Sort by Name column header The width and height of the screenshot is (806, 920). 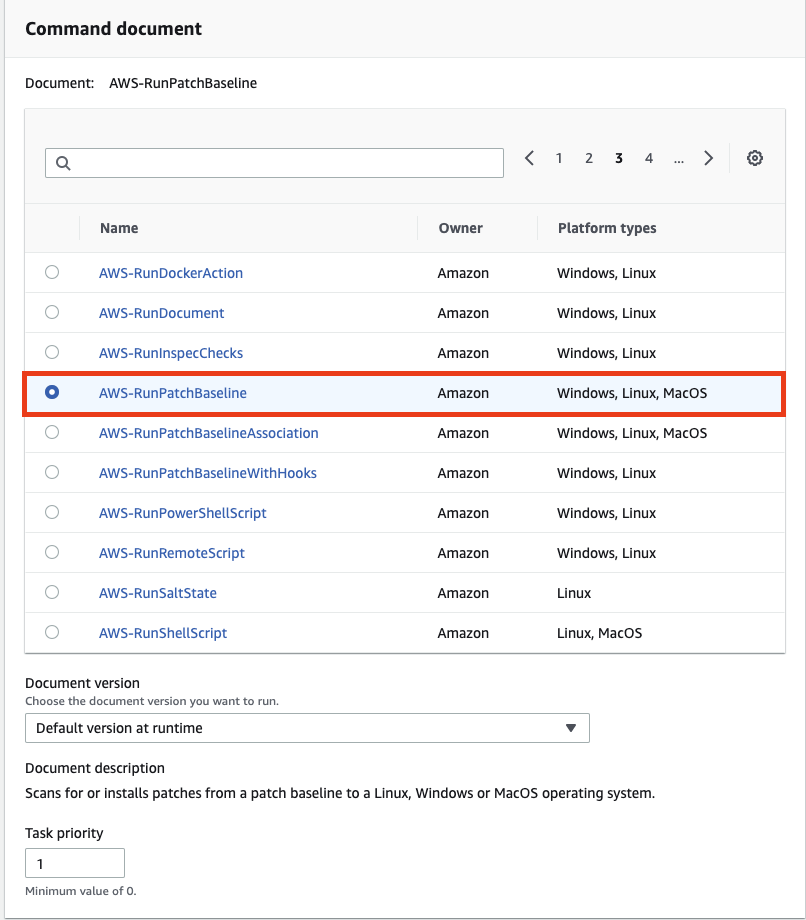(x=119, y=228)
